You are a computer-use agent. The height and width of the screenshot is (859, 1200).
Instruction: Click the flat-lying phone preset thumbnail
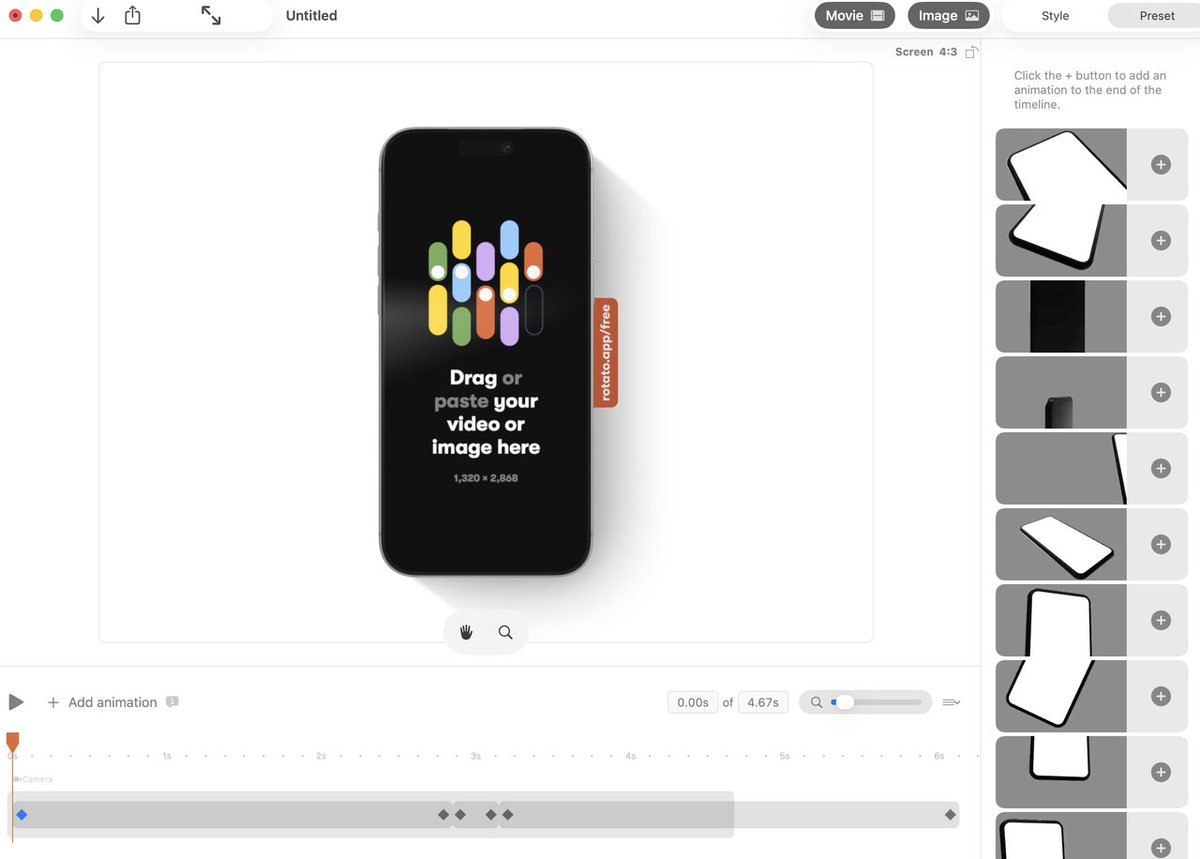pyautogui.click(x=1061, y=544)
